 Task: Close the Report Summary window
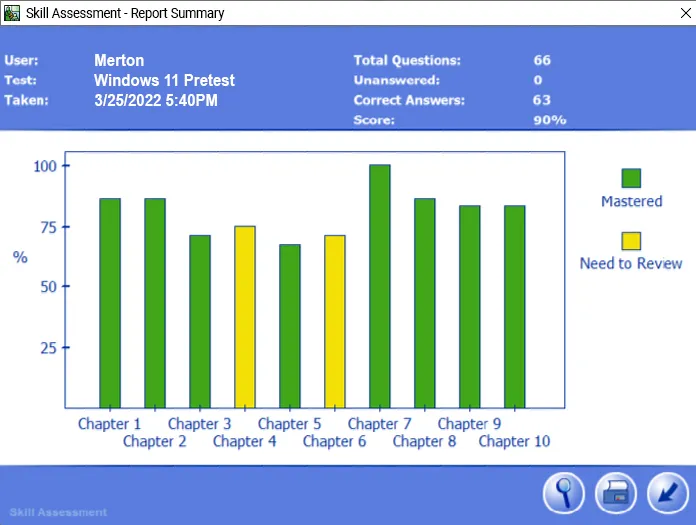(685, 13)
